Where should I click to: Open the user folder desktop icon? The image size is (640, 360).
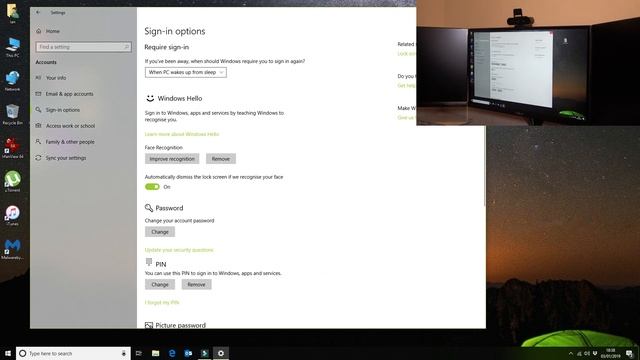[12, 12]
